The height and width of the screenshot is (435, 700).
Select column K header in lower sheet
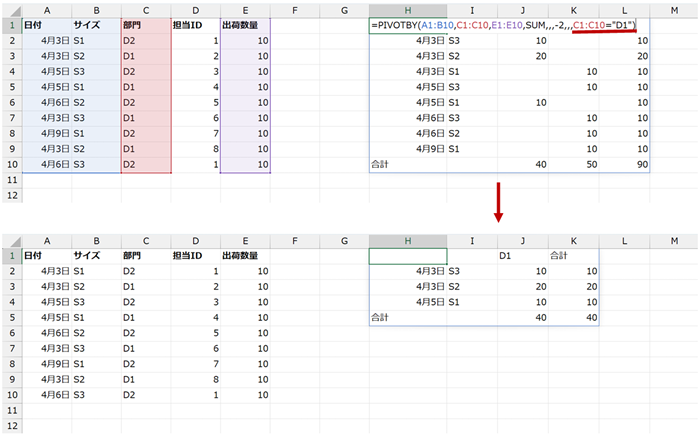(574, 241)
